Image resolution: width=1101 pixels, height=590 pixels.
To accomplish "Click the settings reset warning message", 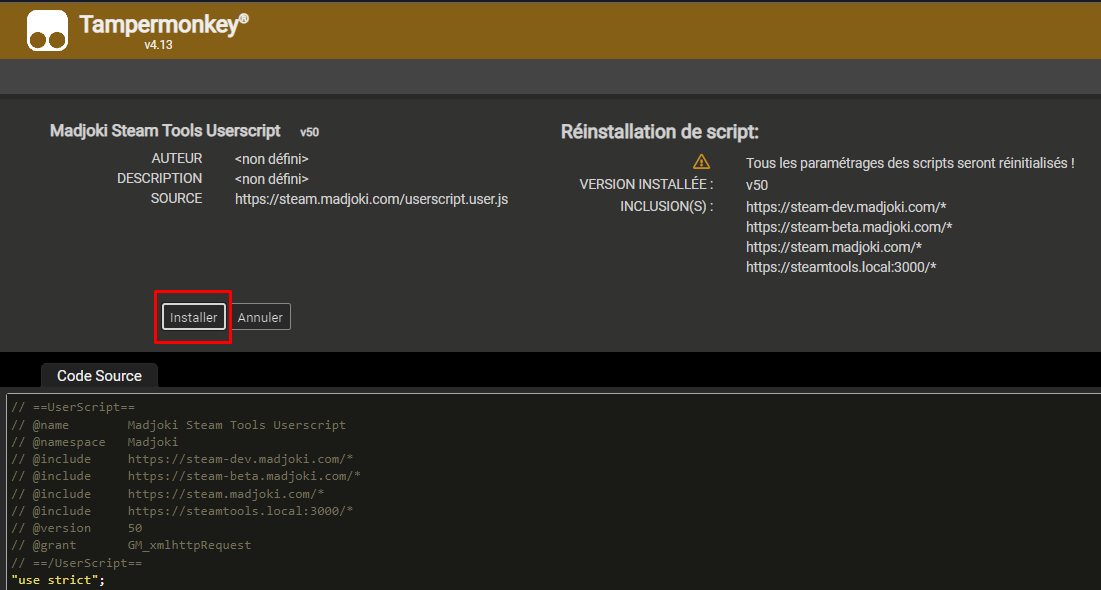I will point(910,163).
